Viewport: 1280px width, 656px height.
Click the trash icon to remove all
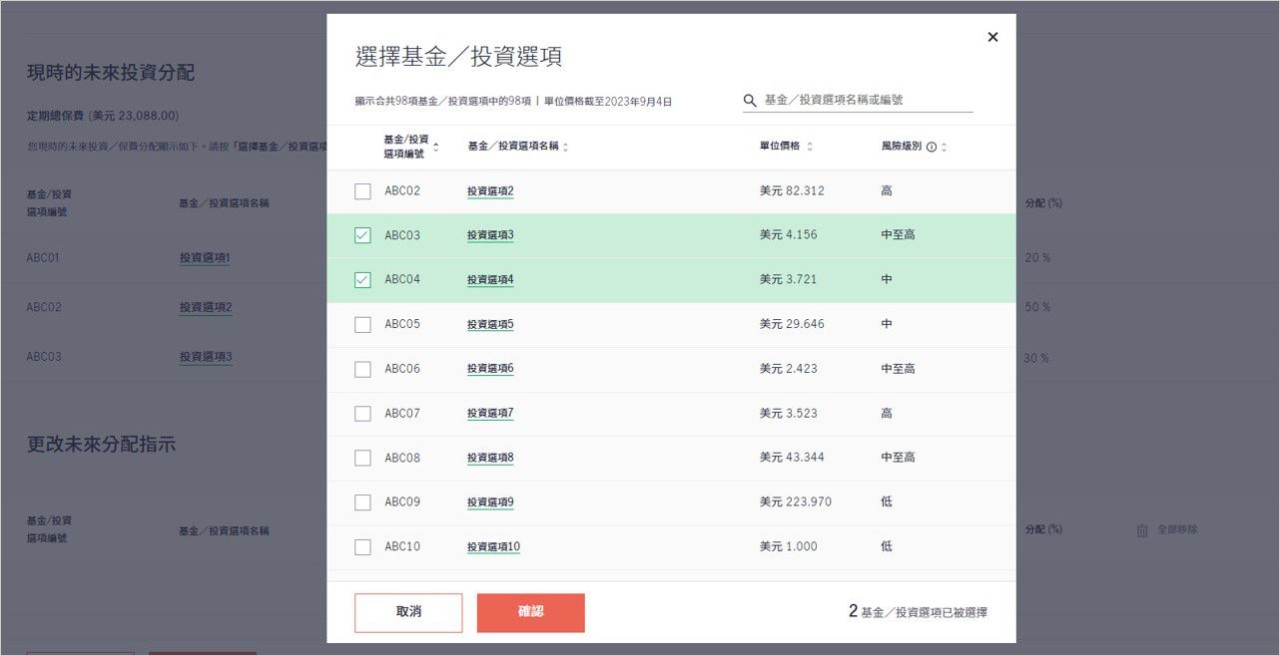(1142, 530)
